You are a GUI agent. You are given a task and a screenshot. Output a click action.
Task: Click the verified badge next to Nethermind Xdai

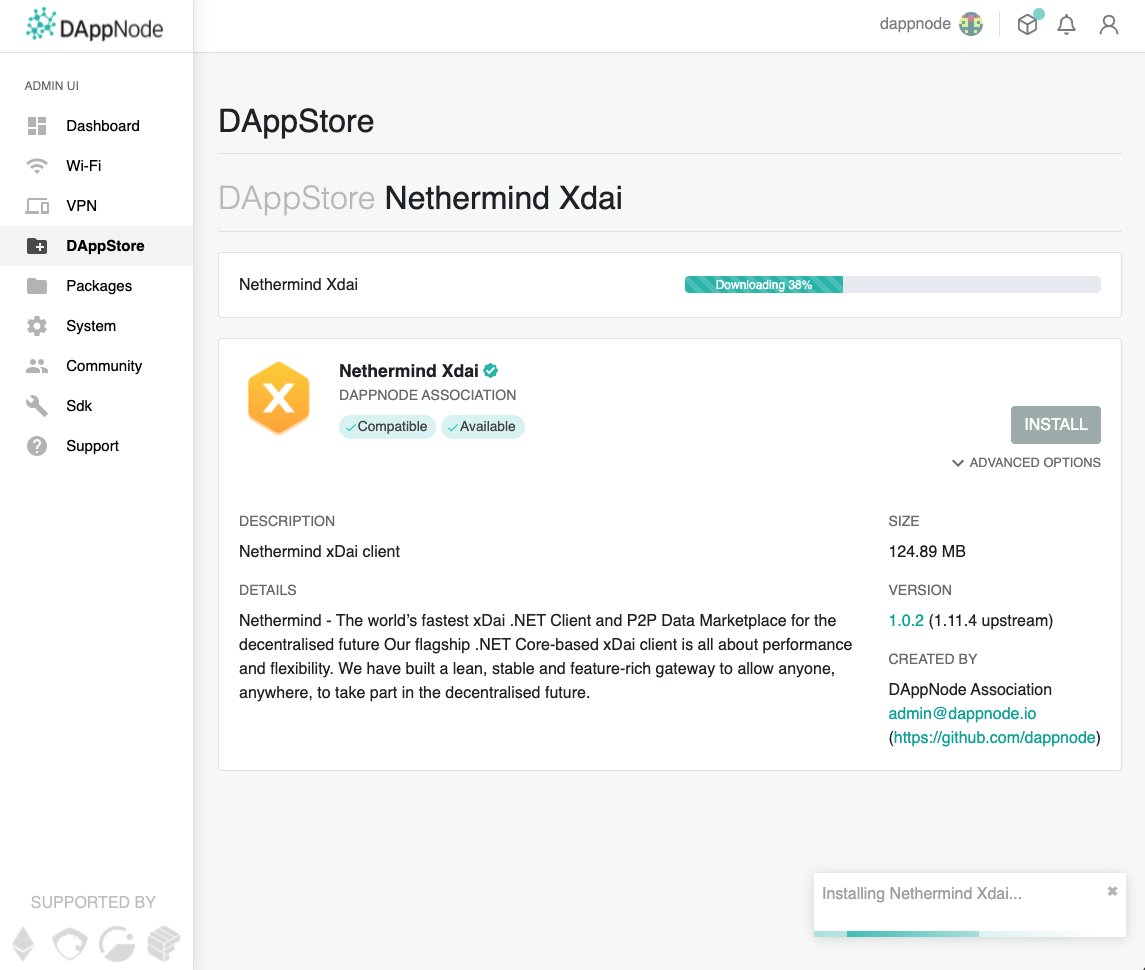[x=491, y=370]
